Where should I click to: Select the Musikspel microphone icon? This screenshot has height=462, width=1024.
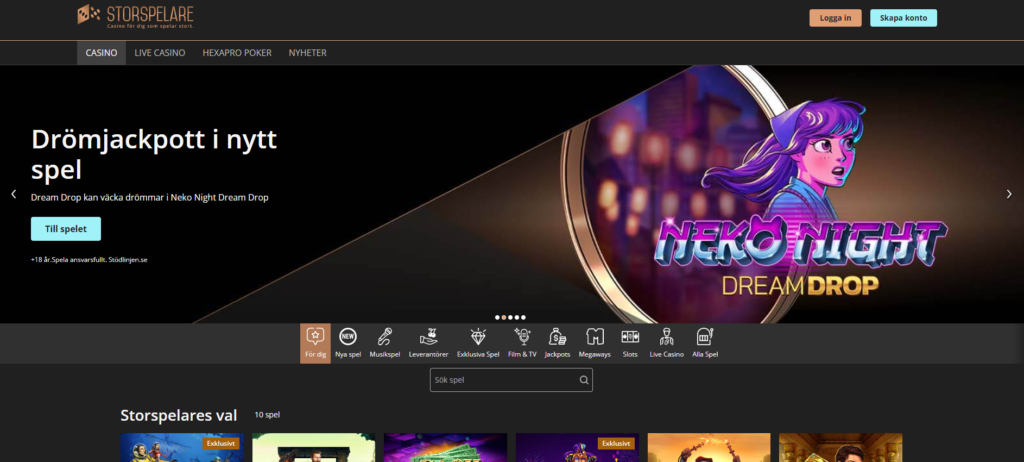385,337
